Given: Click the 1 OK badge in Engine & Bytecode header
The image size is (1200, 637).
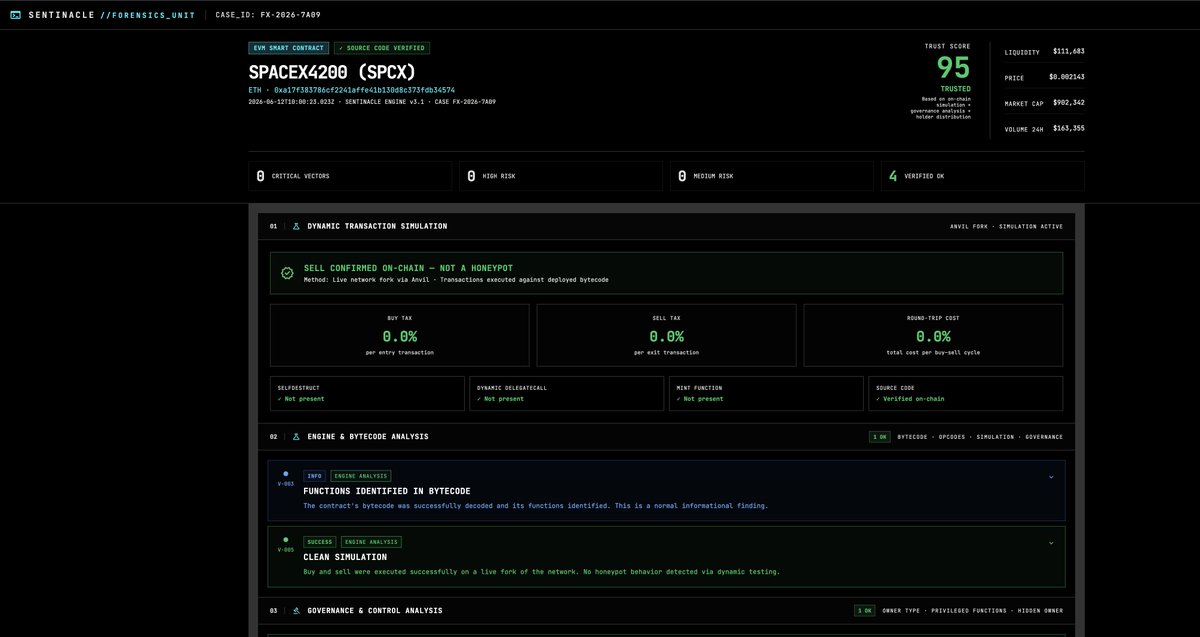Looking at the screenshot, I should pos(880,437).
